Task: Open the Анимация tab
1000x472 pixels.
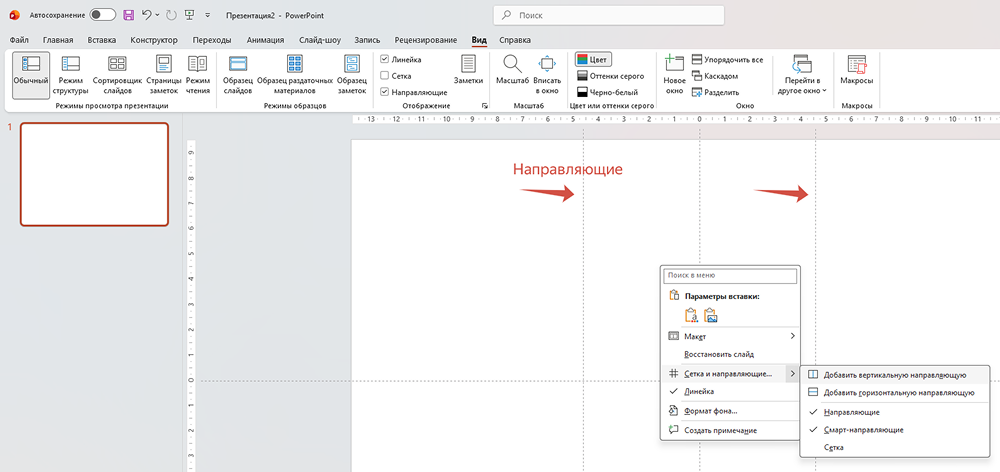Action: pos(265,40)
